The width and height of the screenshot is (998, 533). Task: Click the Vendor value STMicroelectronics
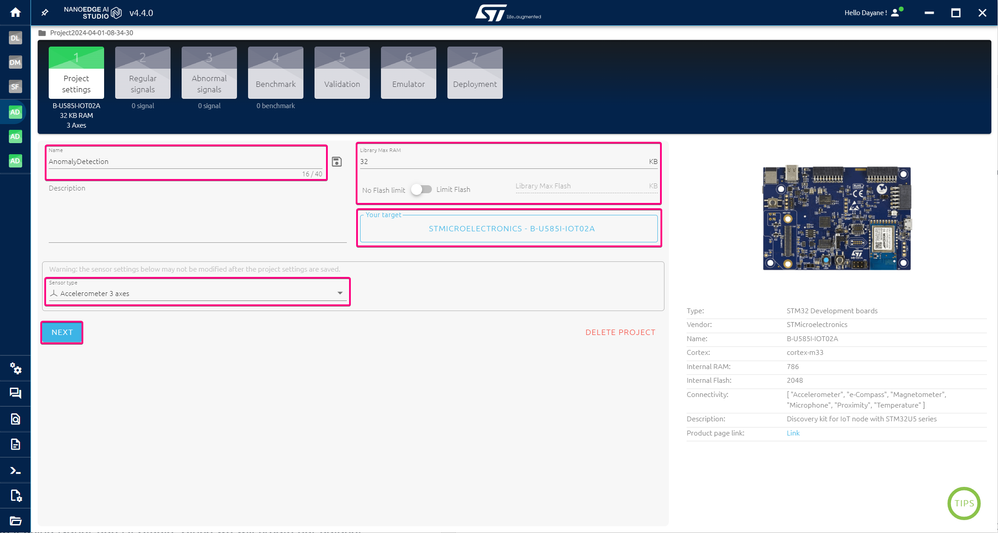point(817,325)
